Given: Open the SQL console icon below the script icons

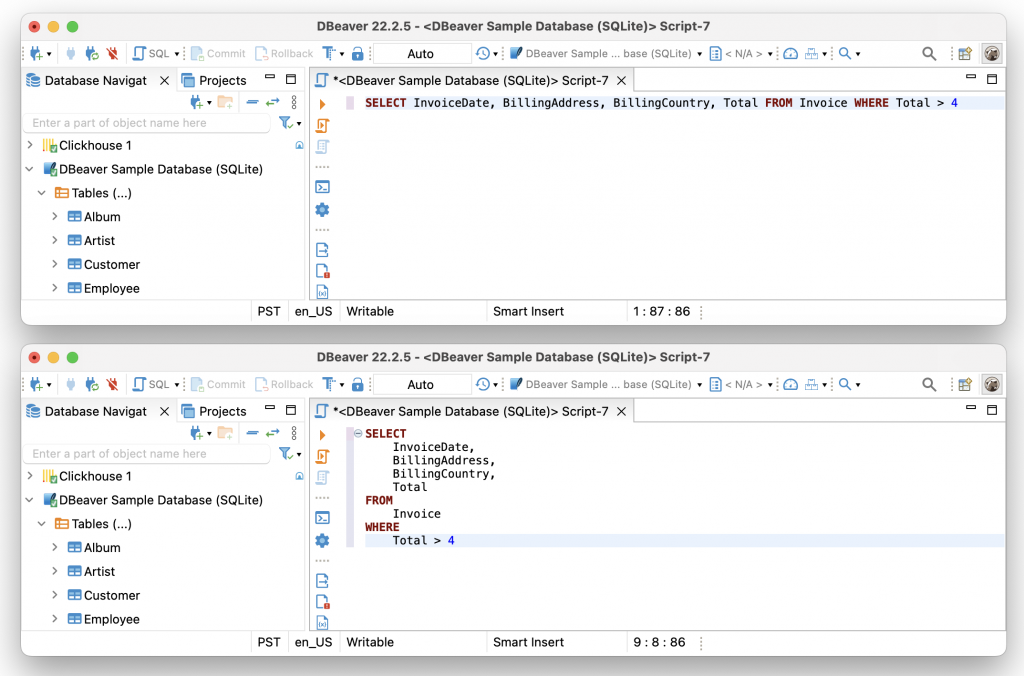Looking at the screenshot, I should pyautogui.click(x=322, y=186).
